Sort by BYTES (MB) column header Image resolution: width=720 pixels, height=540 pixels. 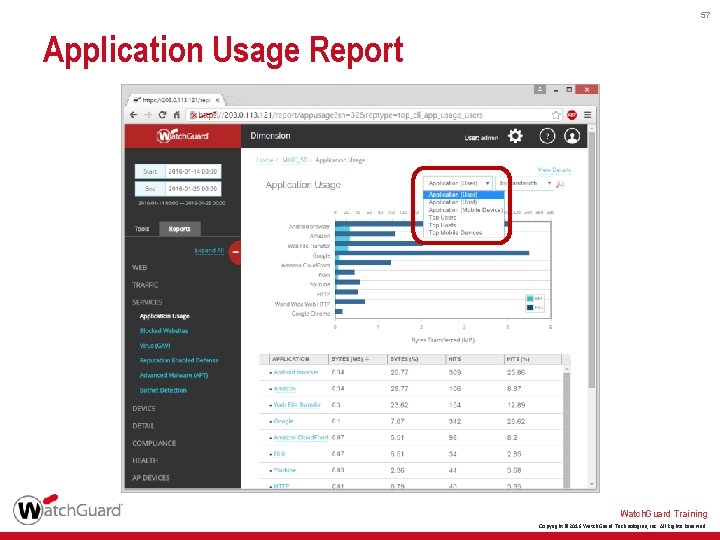pyautogui.click(x=358, y=359)
